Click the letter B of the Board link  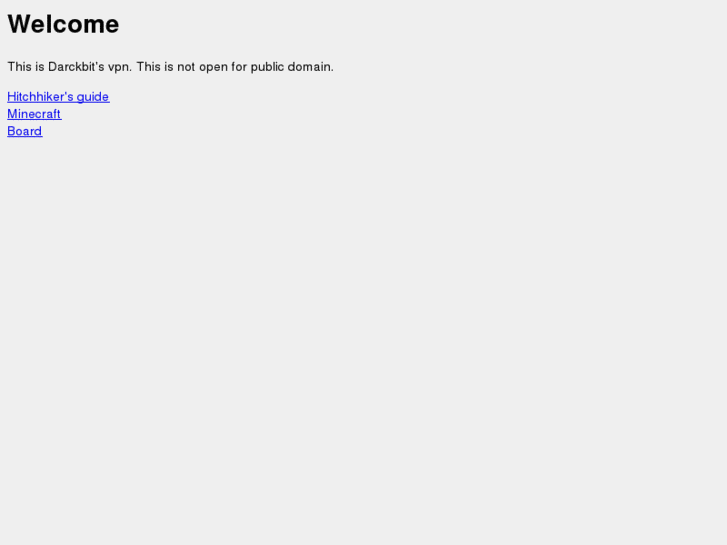click(x=11, y=131)
